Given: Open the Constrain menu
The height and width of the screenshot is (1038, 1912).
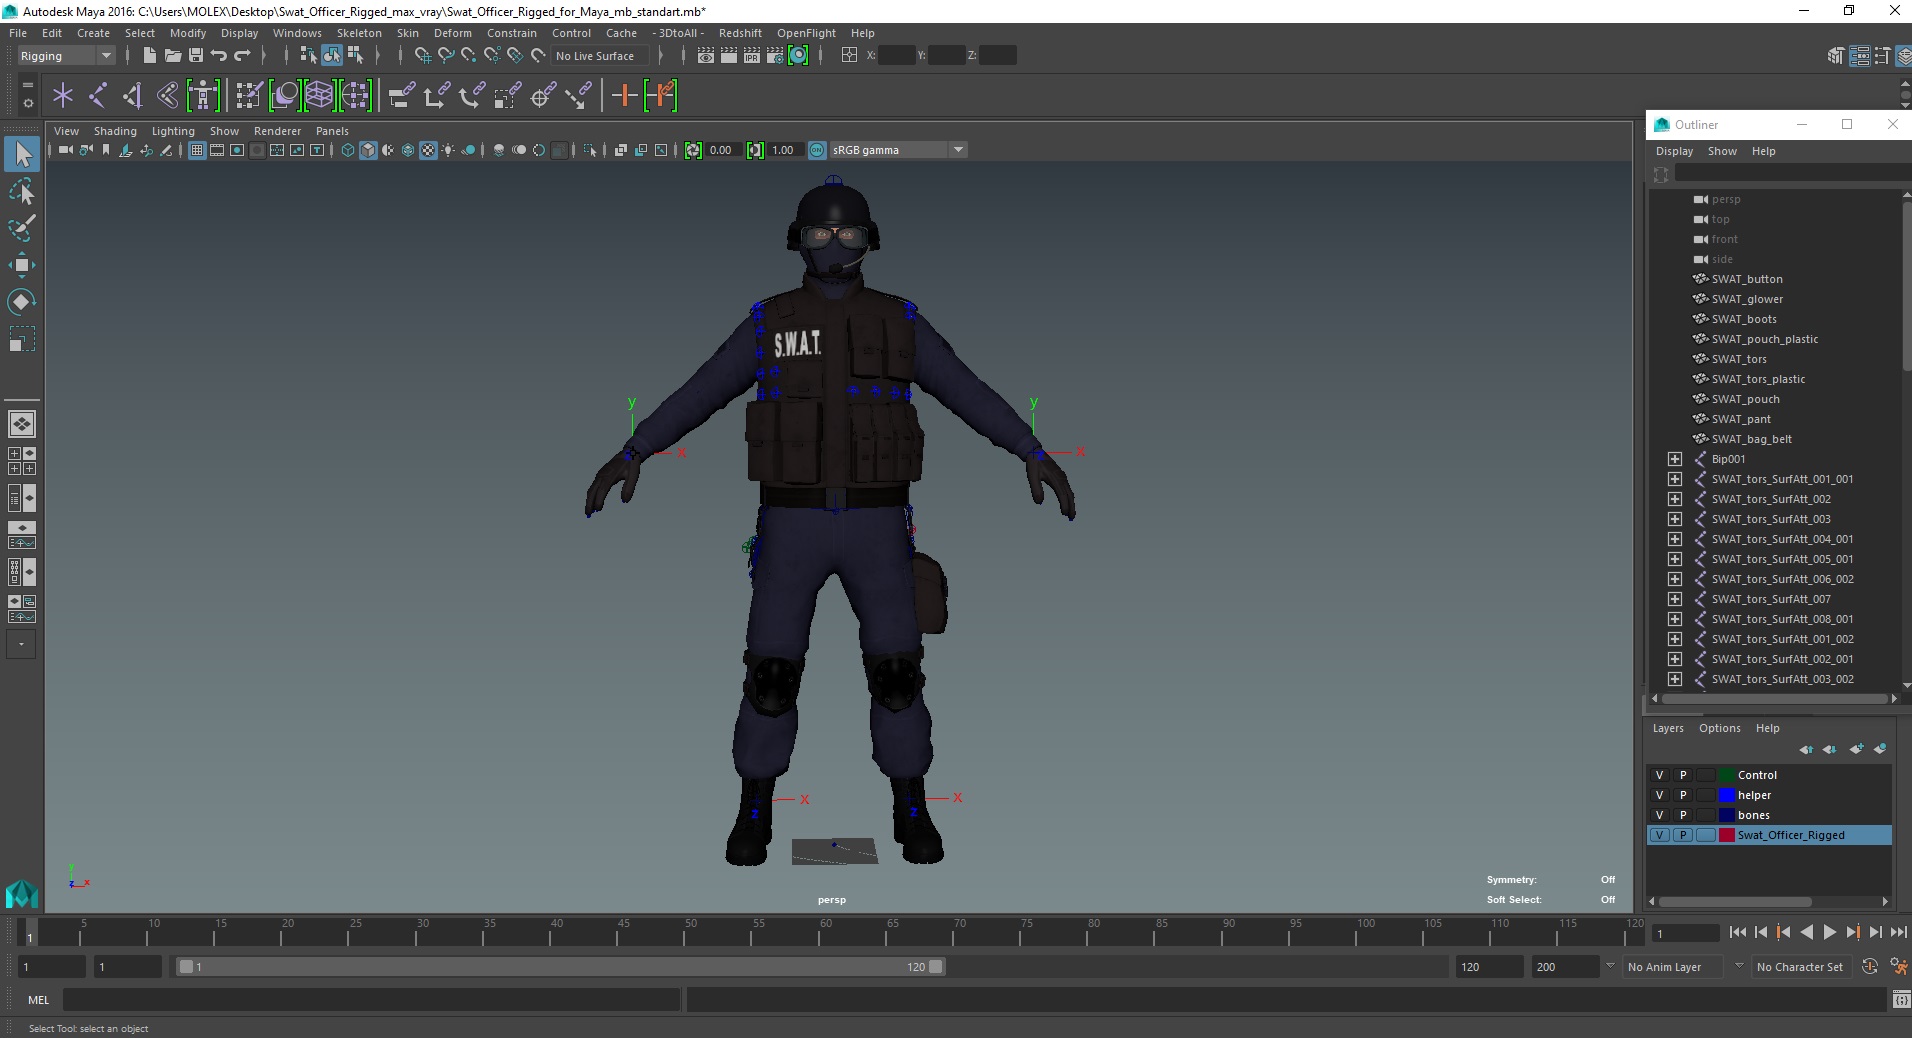Looking at the screenshot, I should 511,33.
